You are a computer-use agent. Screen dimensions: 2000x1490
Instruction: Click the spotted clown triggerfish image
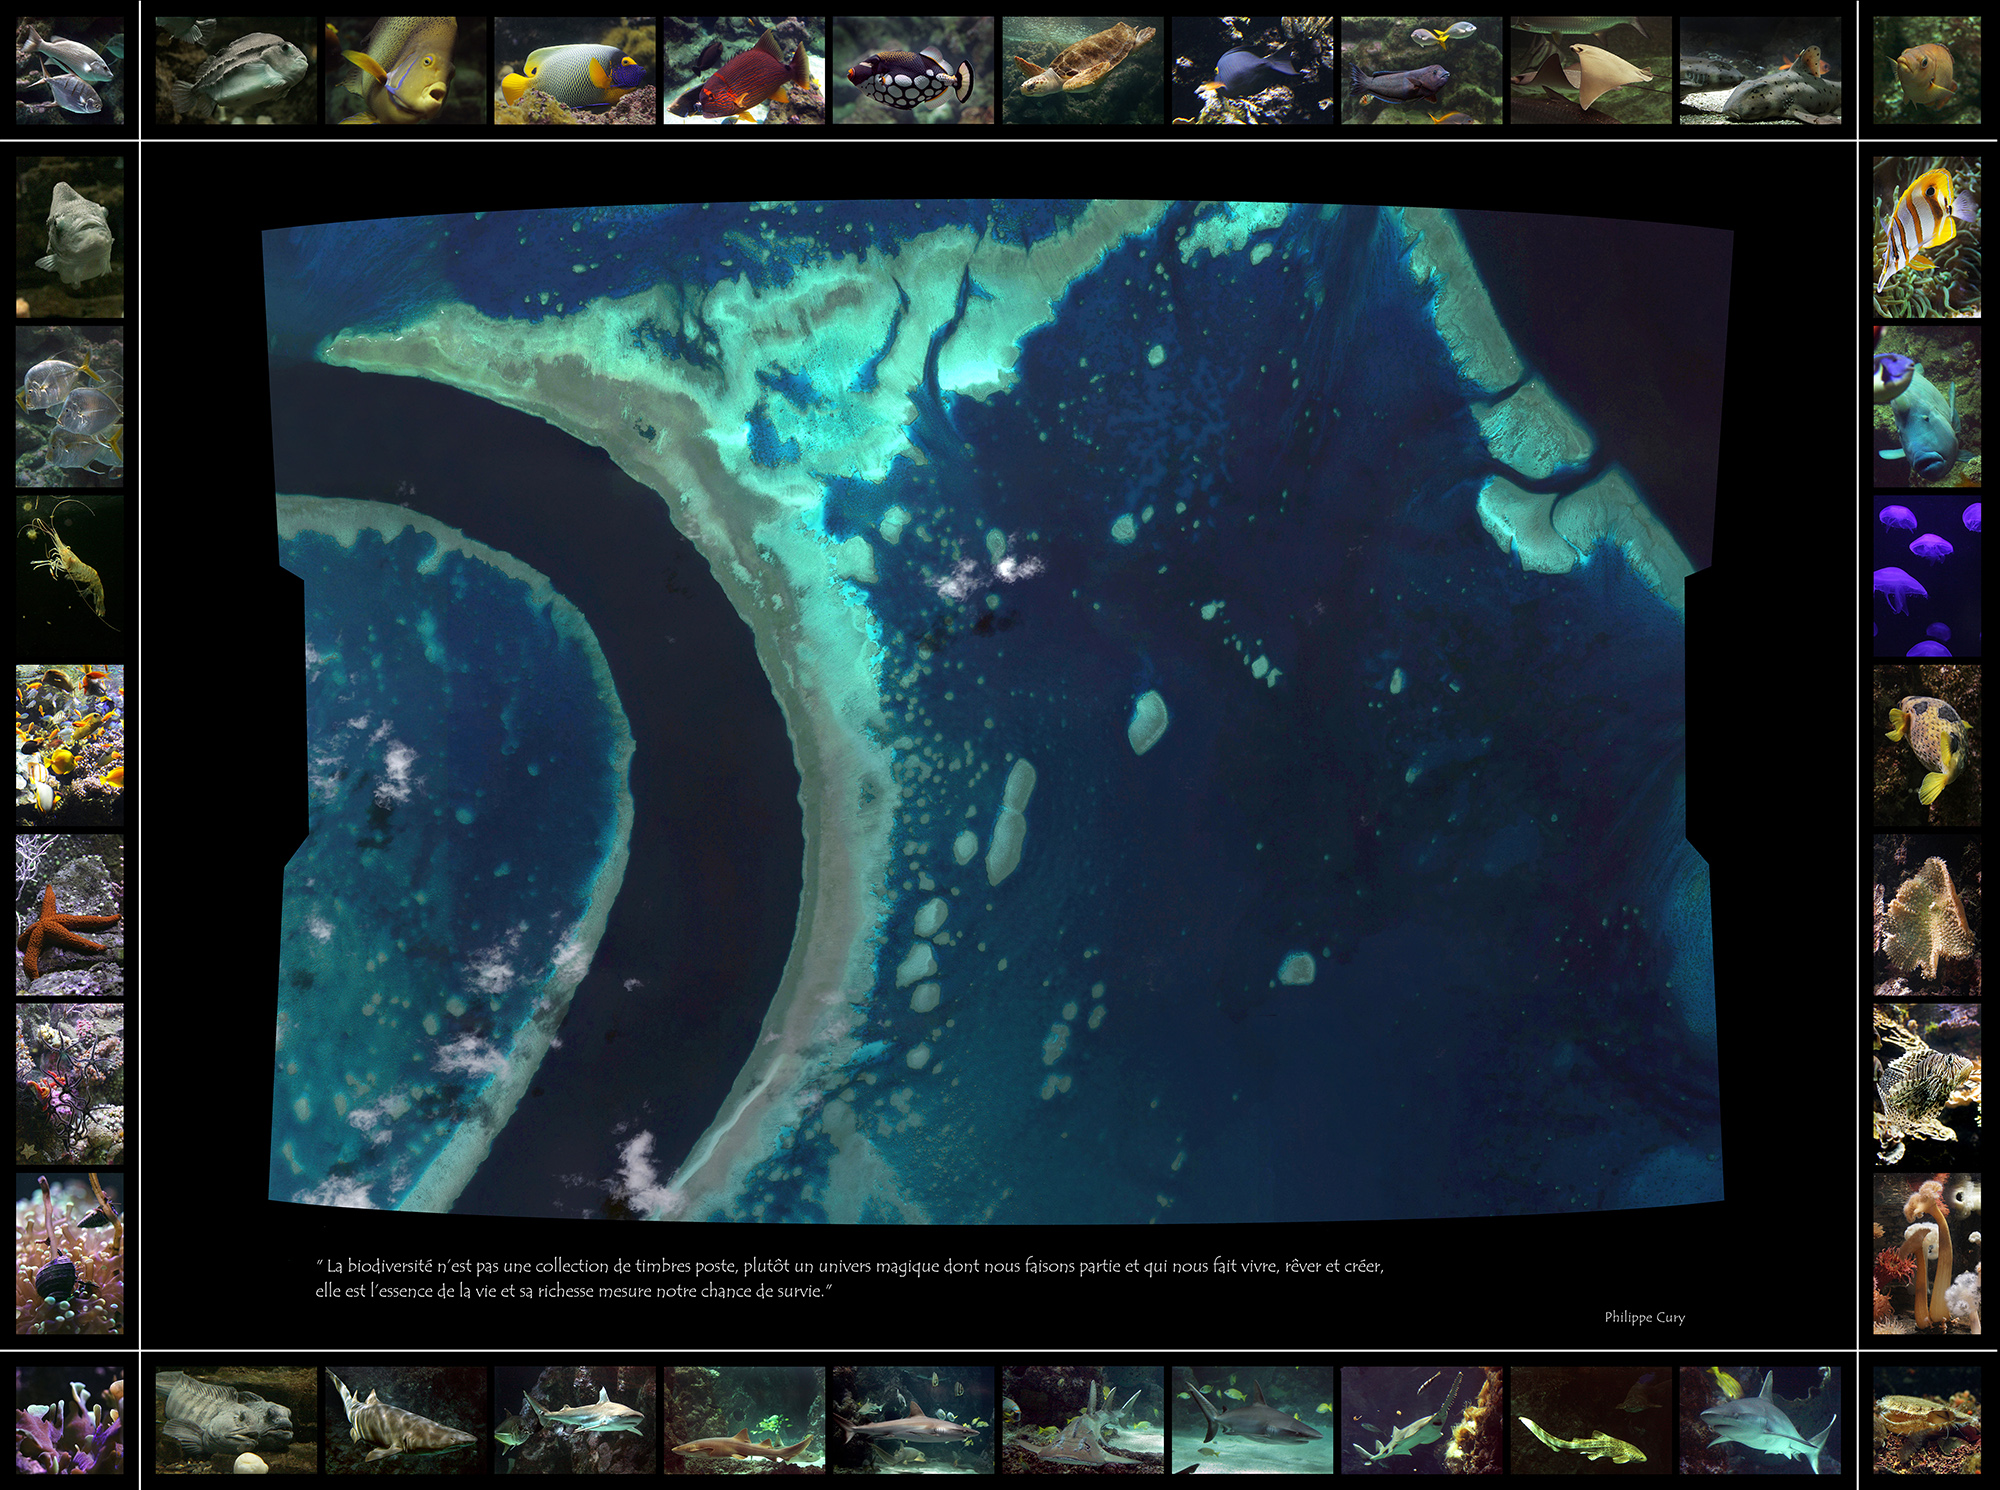point(913,70)
